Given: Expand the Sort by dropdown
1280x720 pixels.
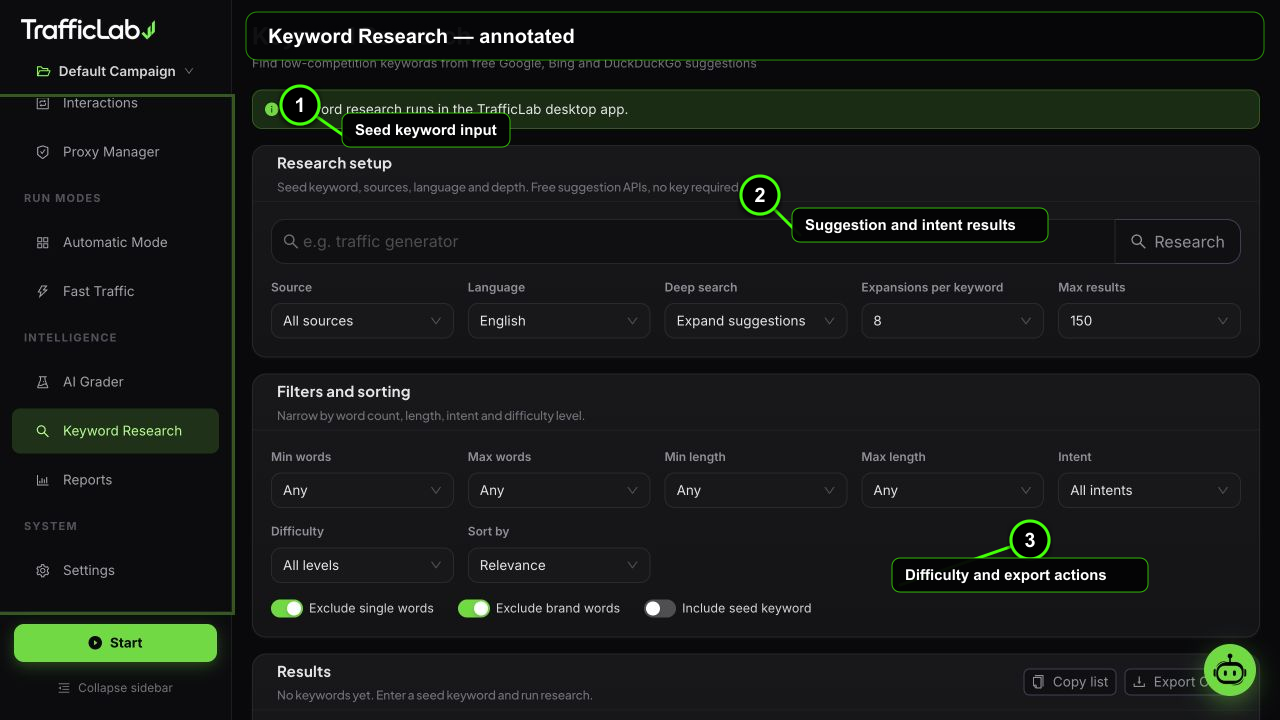Looking at the screenshot, I should tap(559, 565).
